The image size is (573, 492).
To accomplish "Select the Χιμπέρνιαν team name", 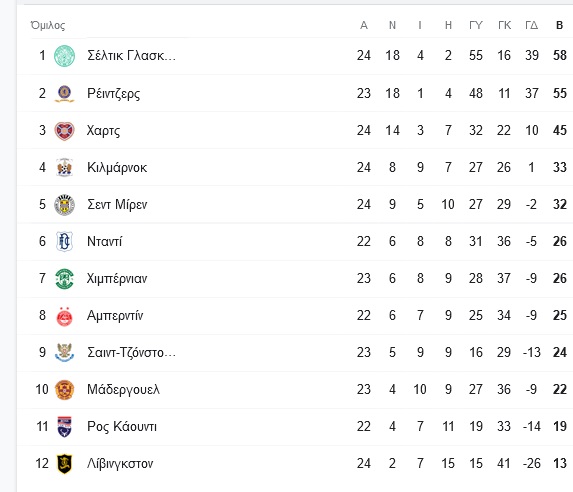I will [117, 279].
